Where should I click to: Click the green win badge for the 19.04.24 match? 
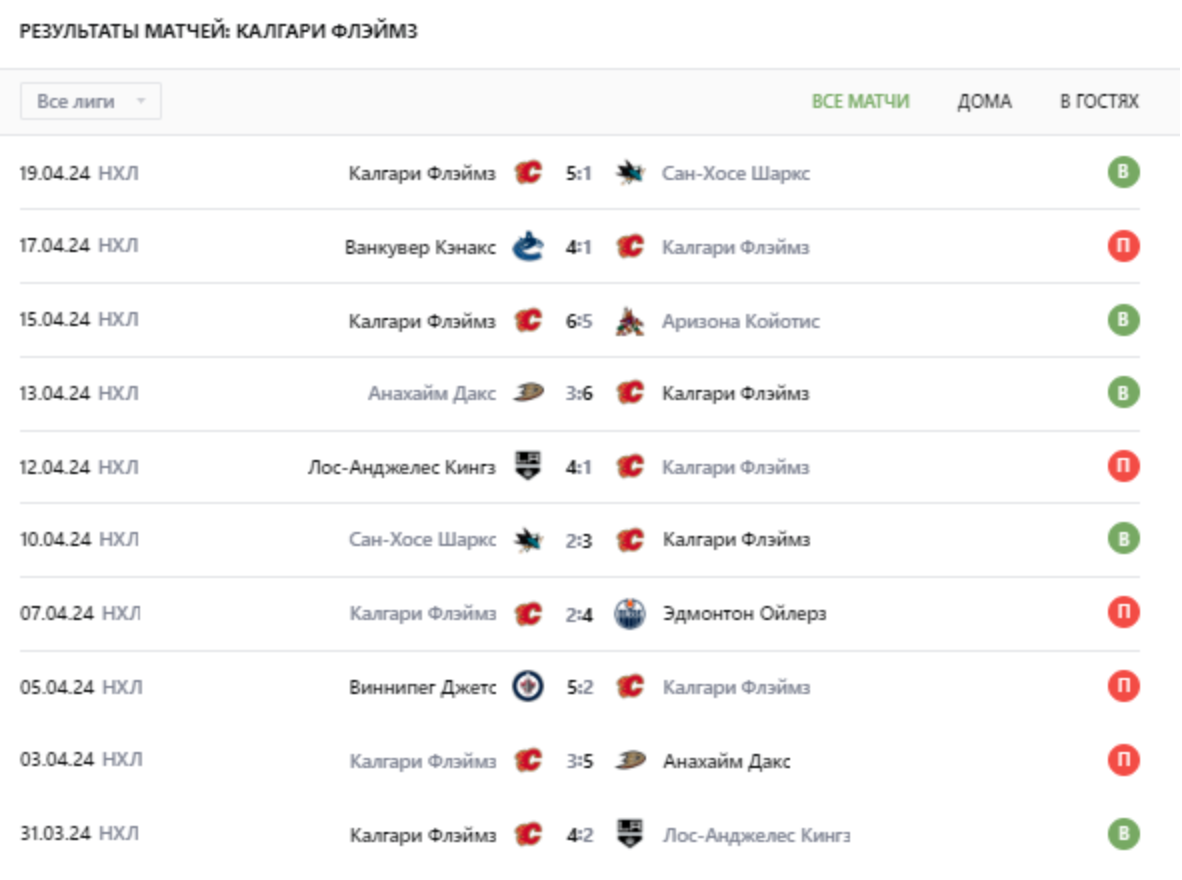(x=1123, y=173)
